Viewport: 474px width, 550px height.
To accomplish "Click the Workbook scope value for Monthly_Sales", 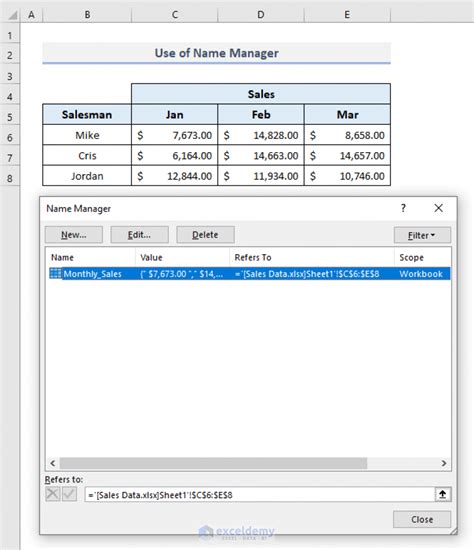I will 421,274.
